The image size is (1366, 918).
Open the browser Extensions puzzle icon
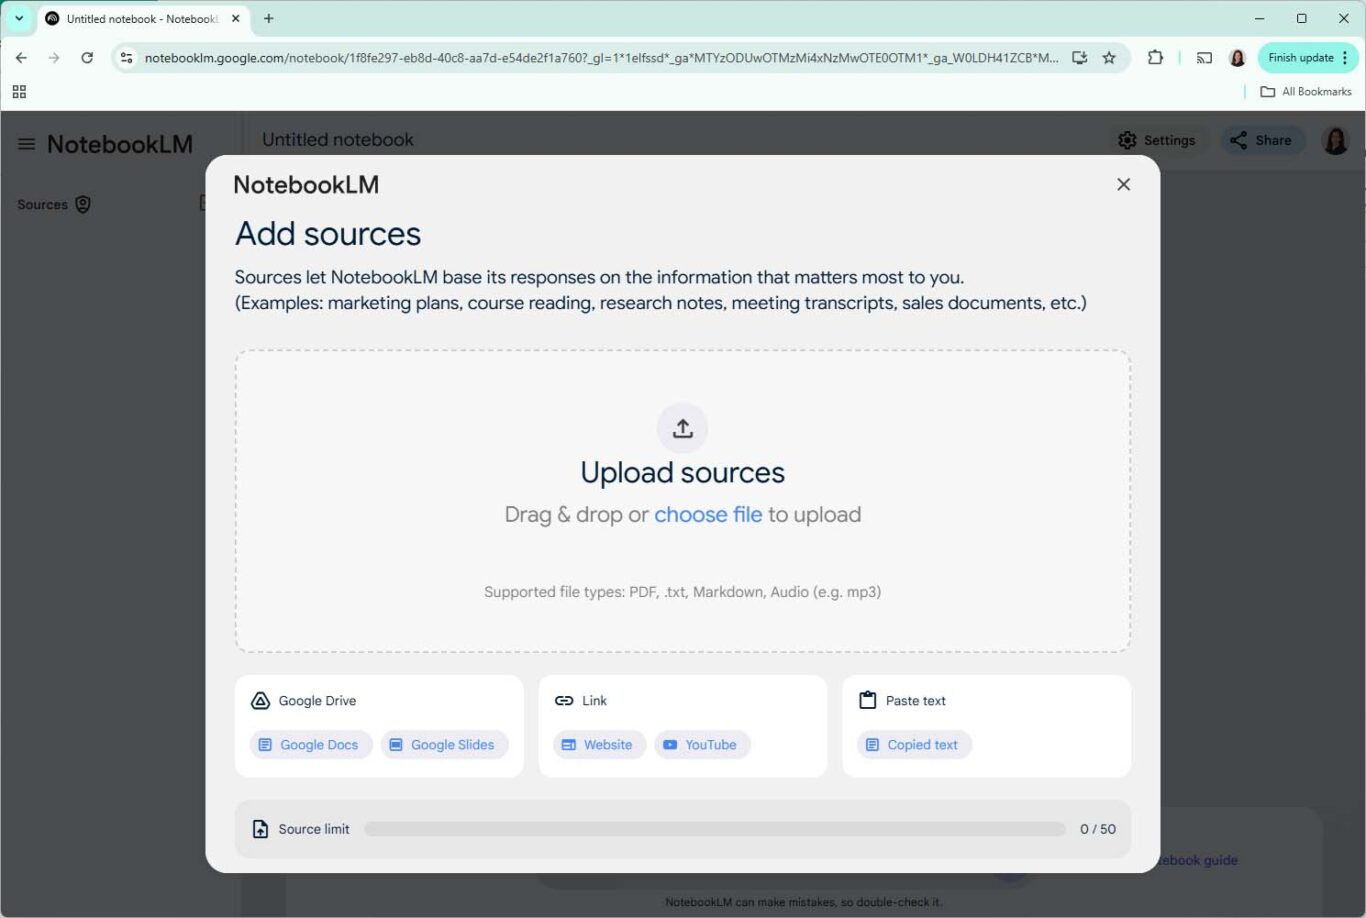[1155, 58]
